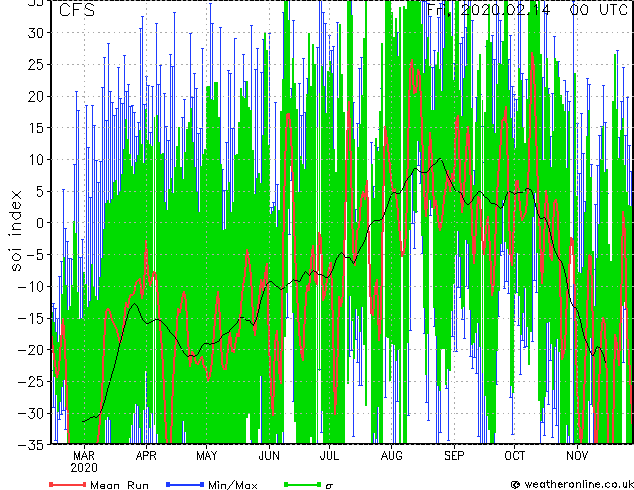634x490 pixels.
Task: Click the blue Min/Max legend line
Action: point(185,484)
